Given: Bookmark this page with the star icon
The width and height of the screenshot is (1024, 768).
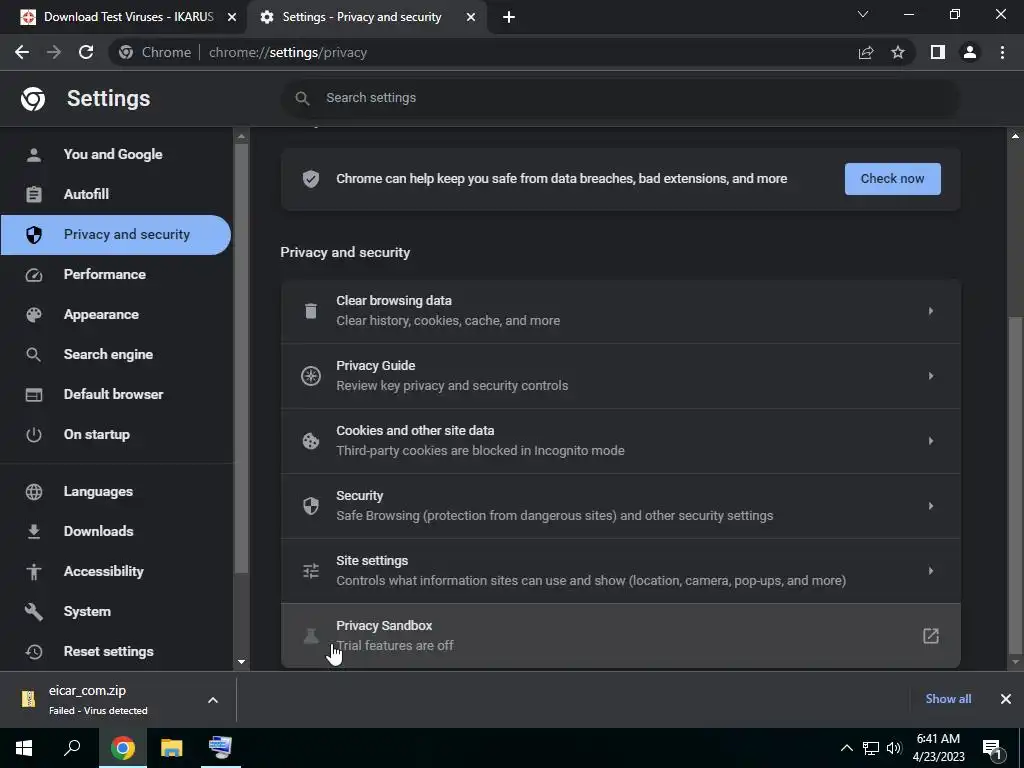Looking at the screenshot, I should pos(898,52).
